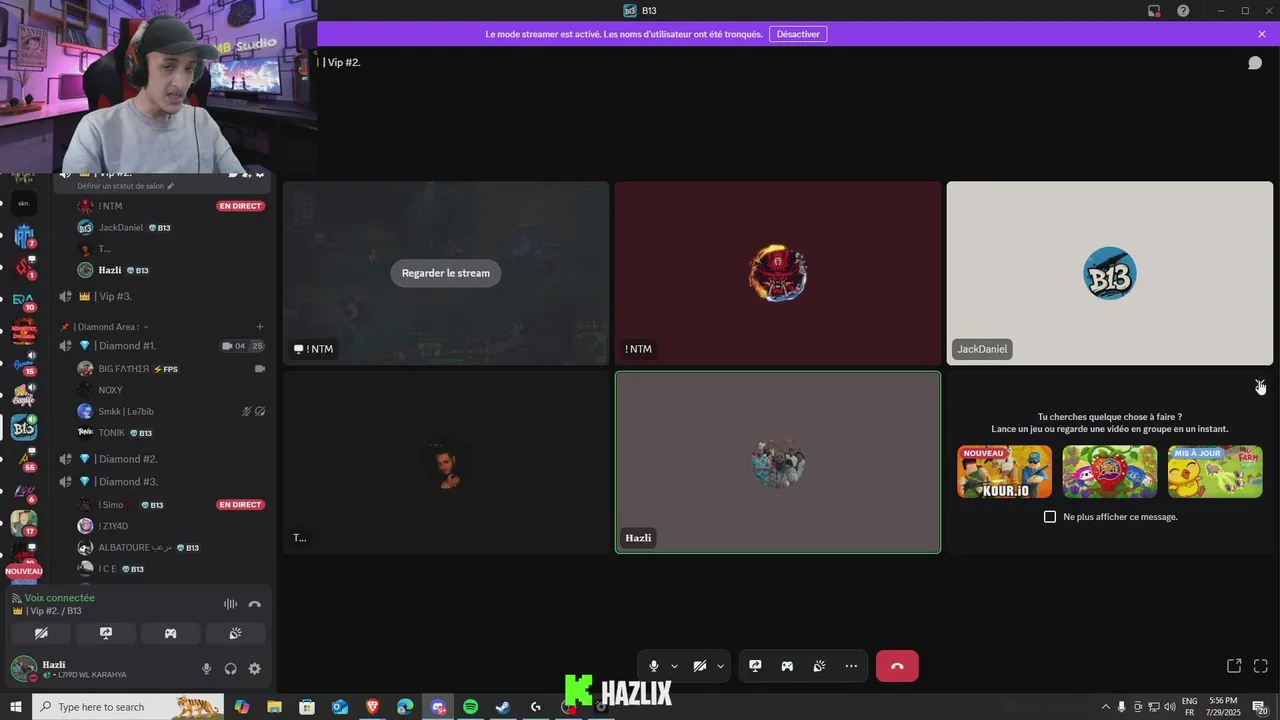Viewport: 1280px width, 720px height.
Task: Open microphone options arrow in call bar
Action: click(x=674, y=666)
